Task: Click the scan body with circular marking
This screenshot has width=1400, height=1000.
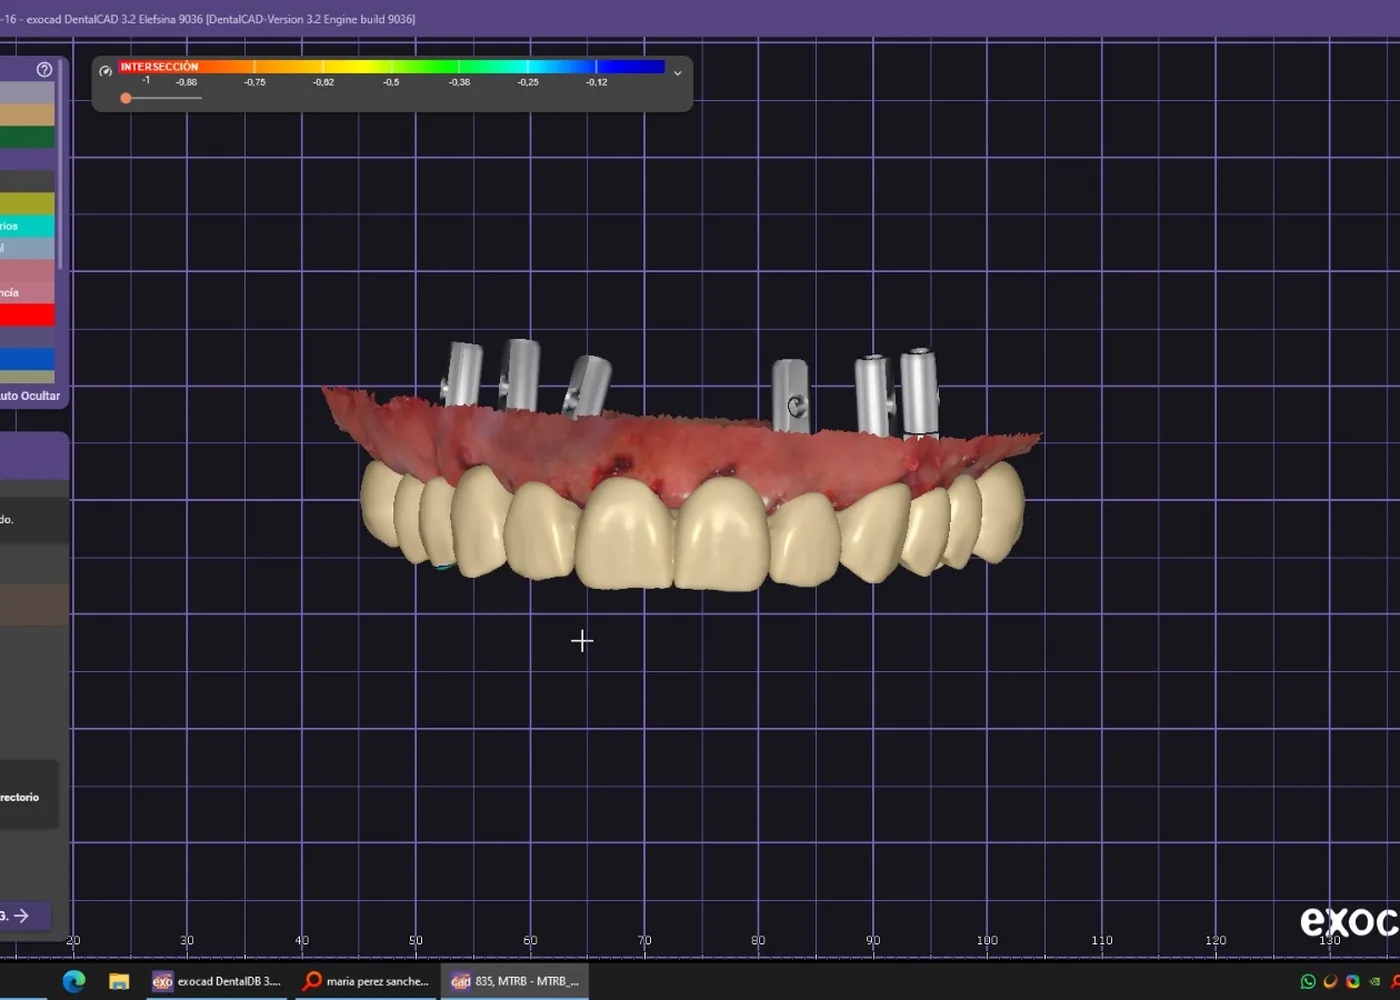Action: [790, 397]
